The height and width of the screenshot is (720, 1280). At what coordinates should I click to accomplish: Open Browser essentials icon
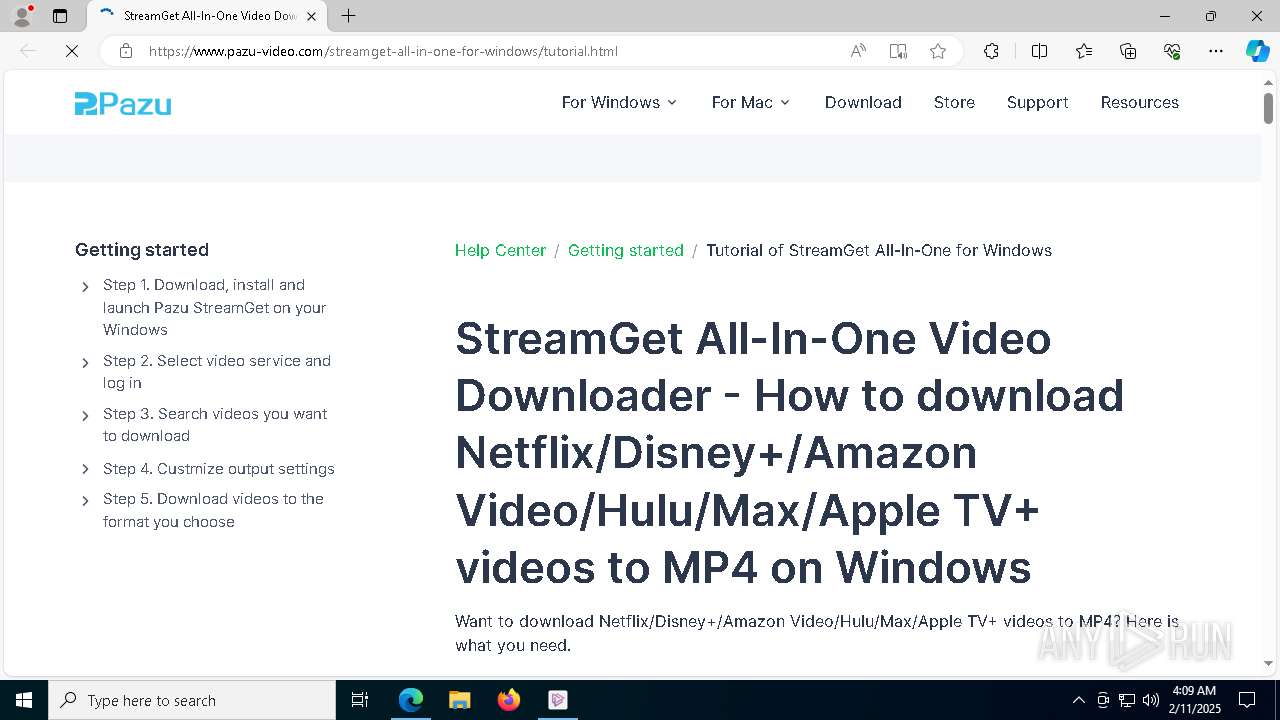tap(1172, 51)
